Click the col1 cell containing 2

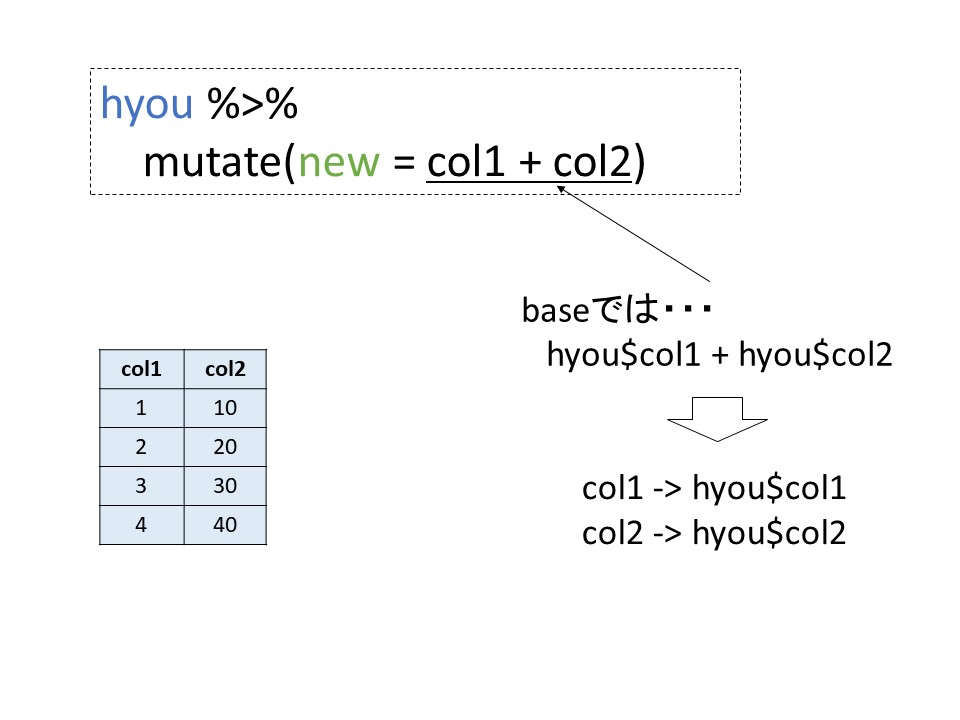tap(142, 447)
